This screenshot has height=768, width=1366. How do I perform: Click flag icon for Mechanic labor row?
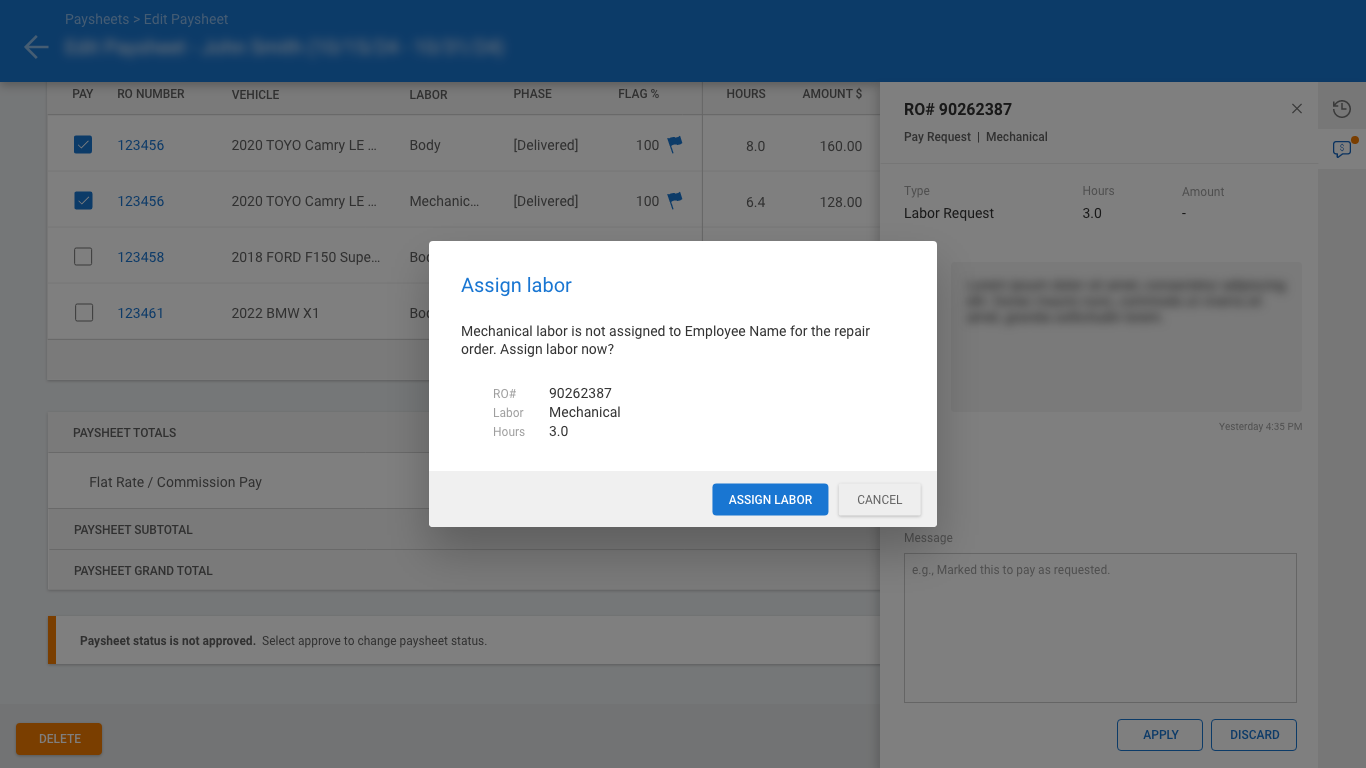(x=675, y=200)
